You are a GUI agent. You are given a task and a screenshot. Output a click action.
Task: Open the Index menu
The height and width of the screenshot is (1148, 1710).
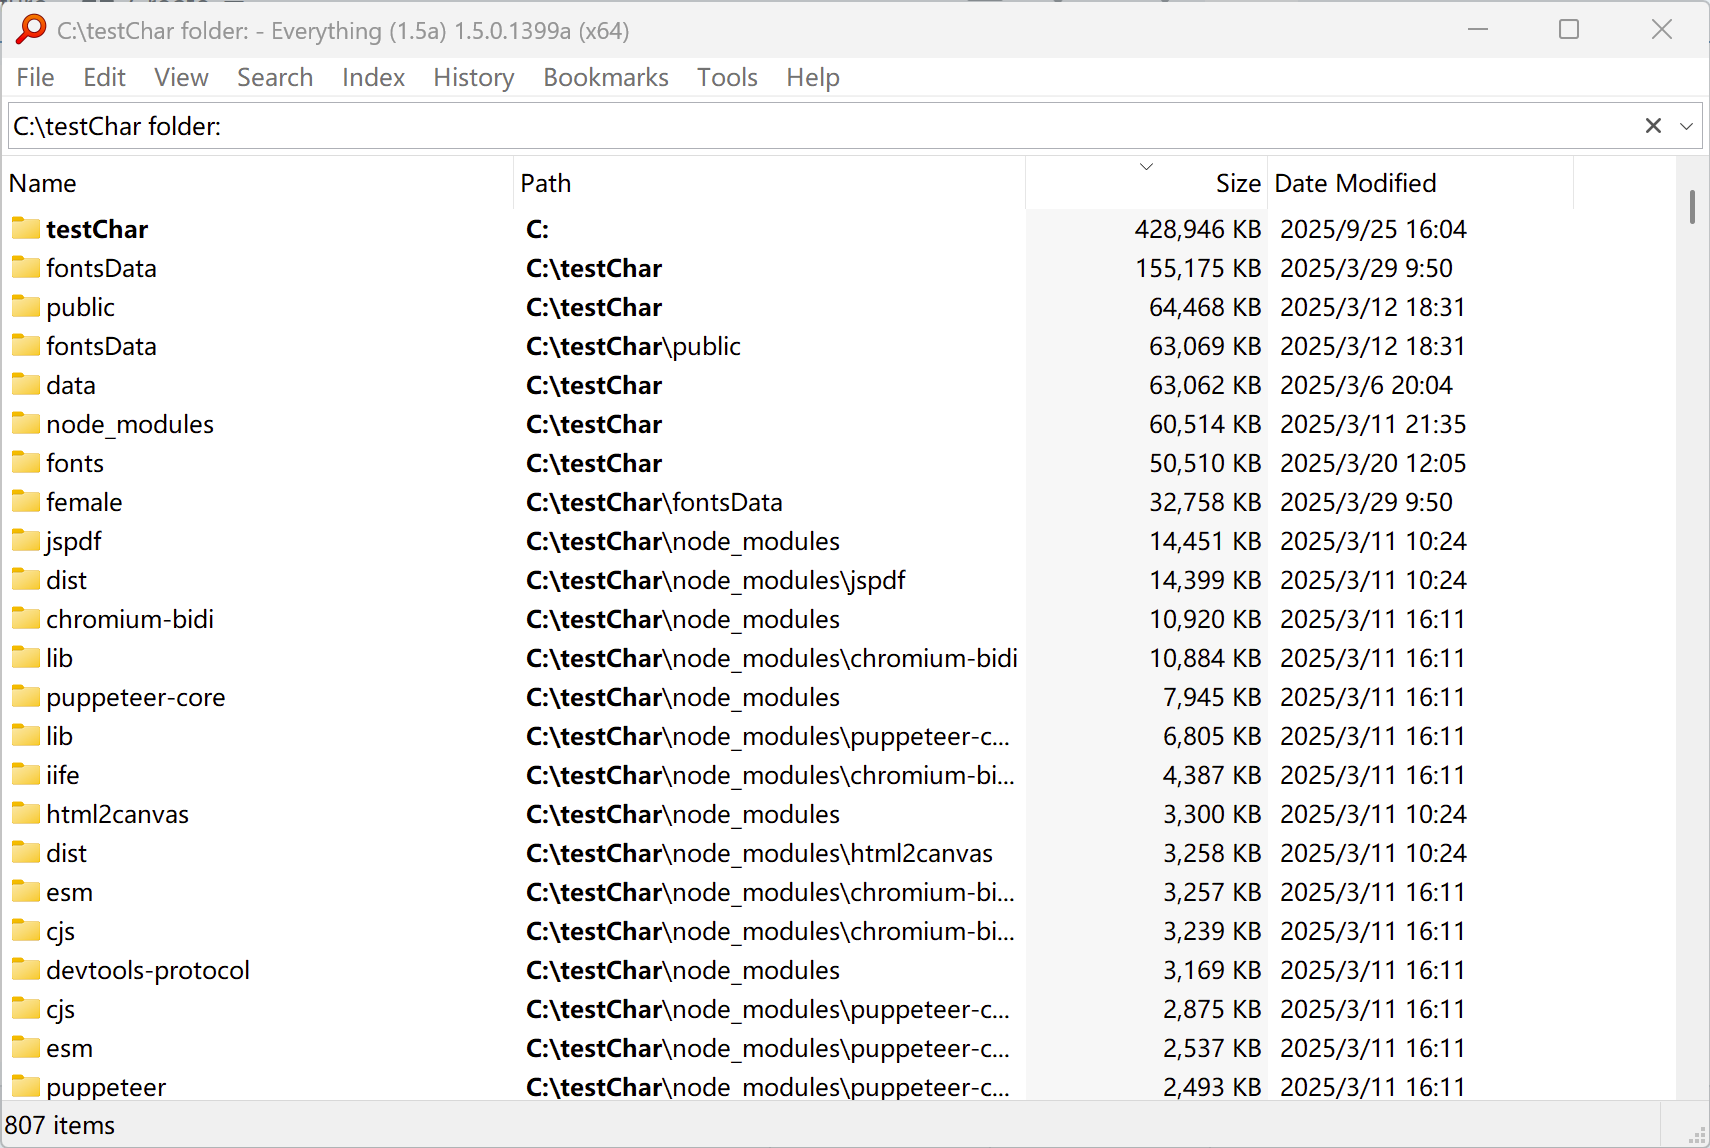pos(373,77)
